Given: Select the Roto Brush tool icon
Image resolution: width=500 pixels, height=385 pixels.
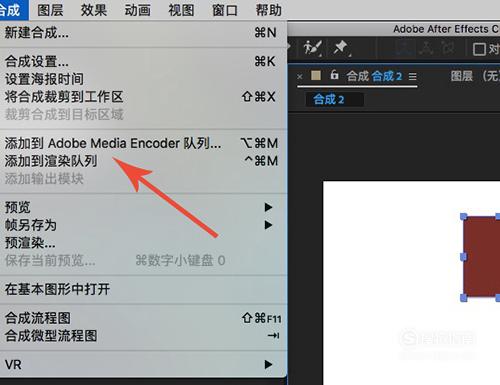Looking at the screenshot, I should tap(313, 48).
